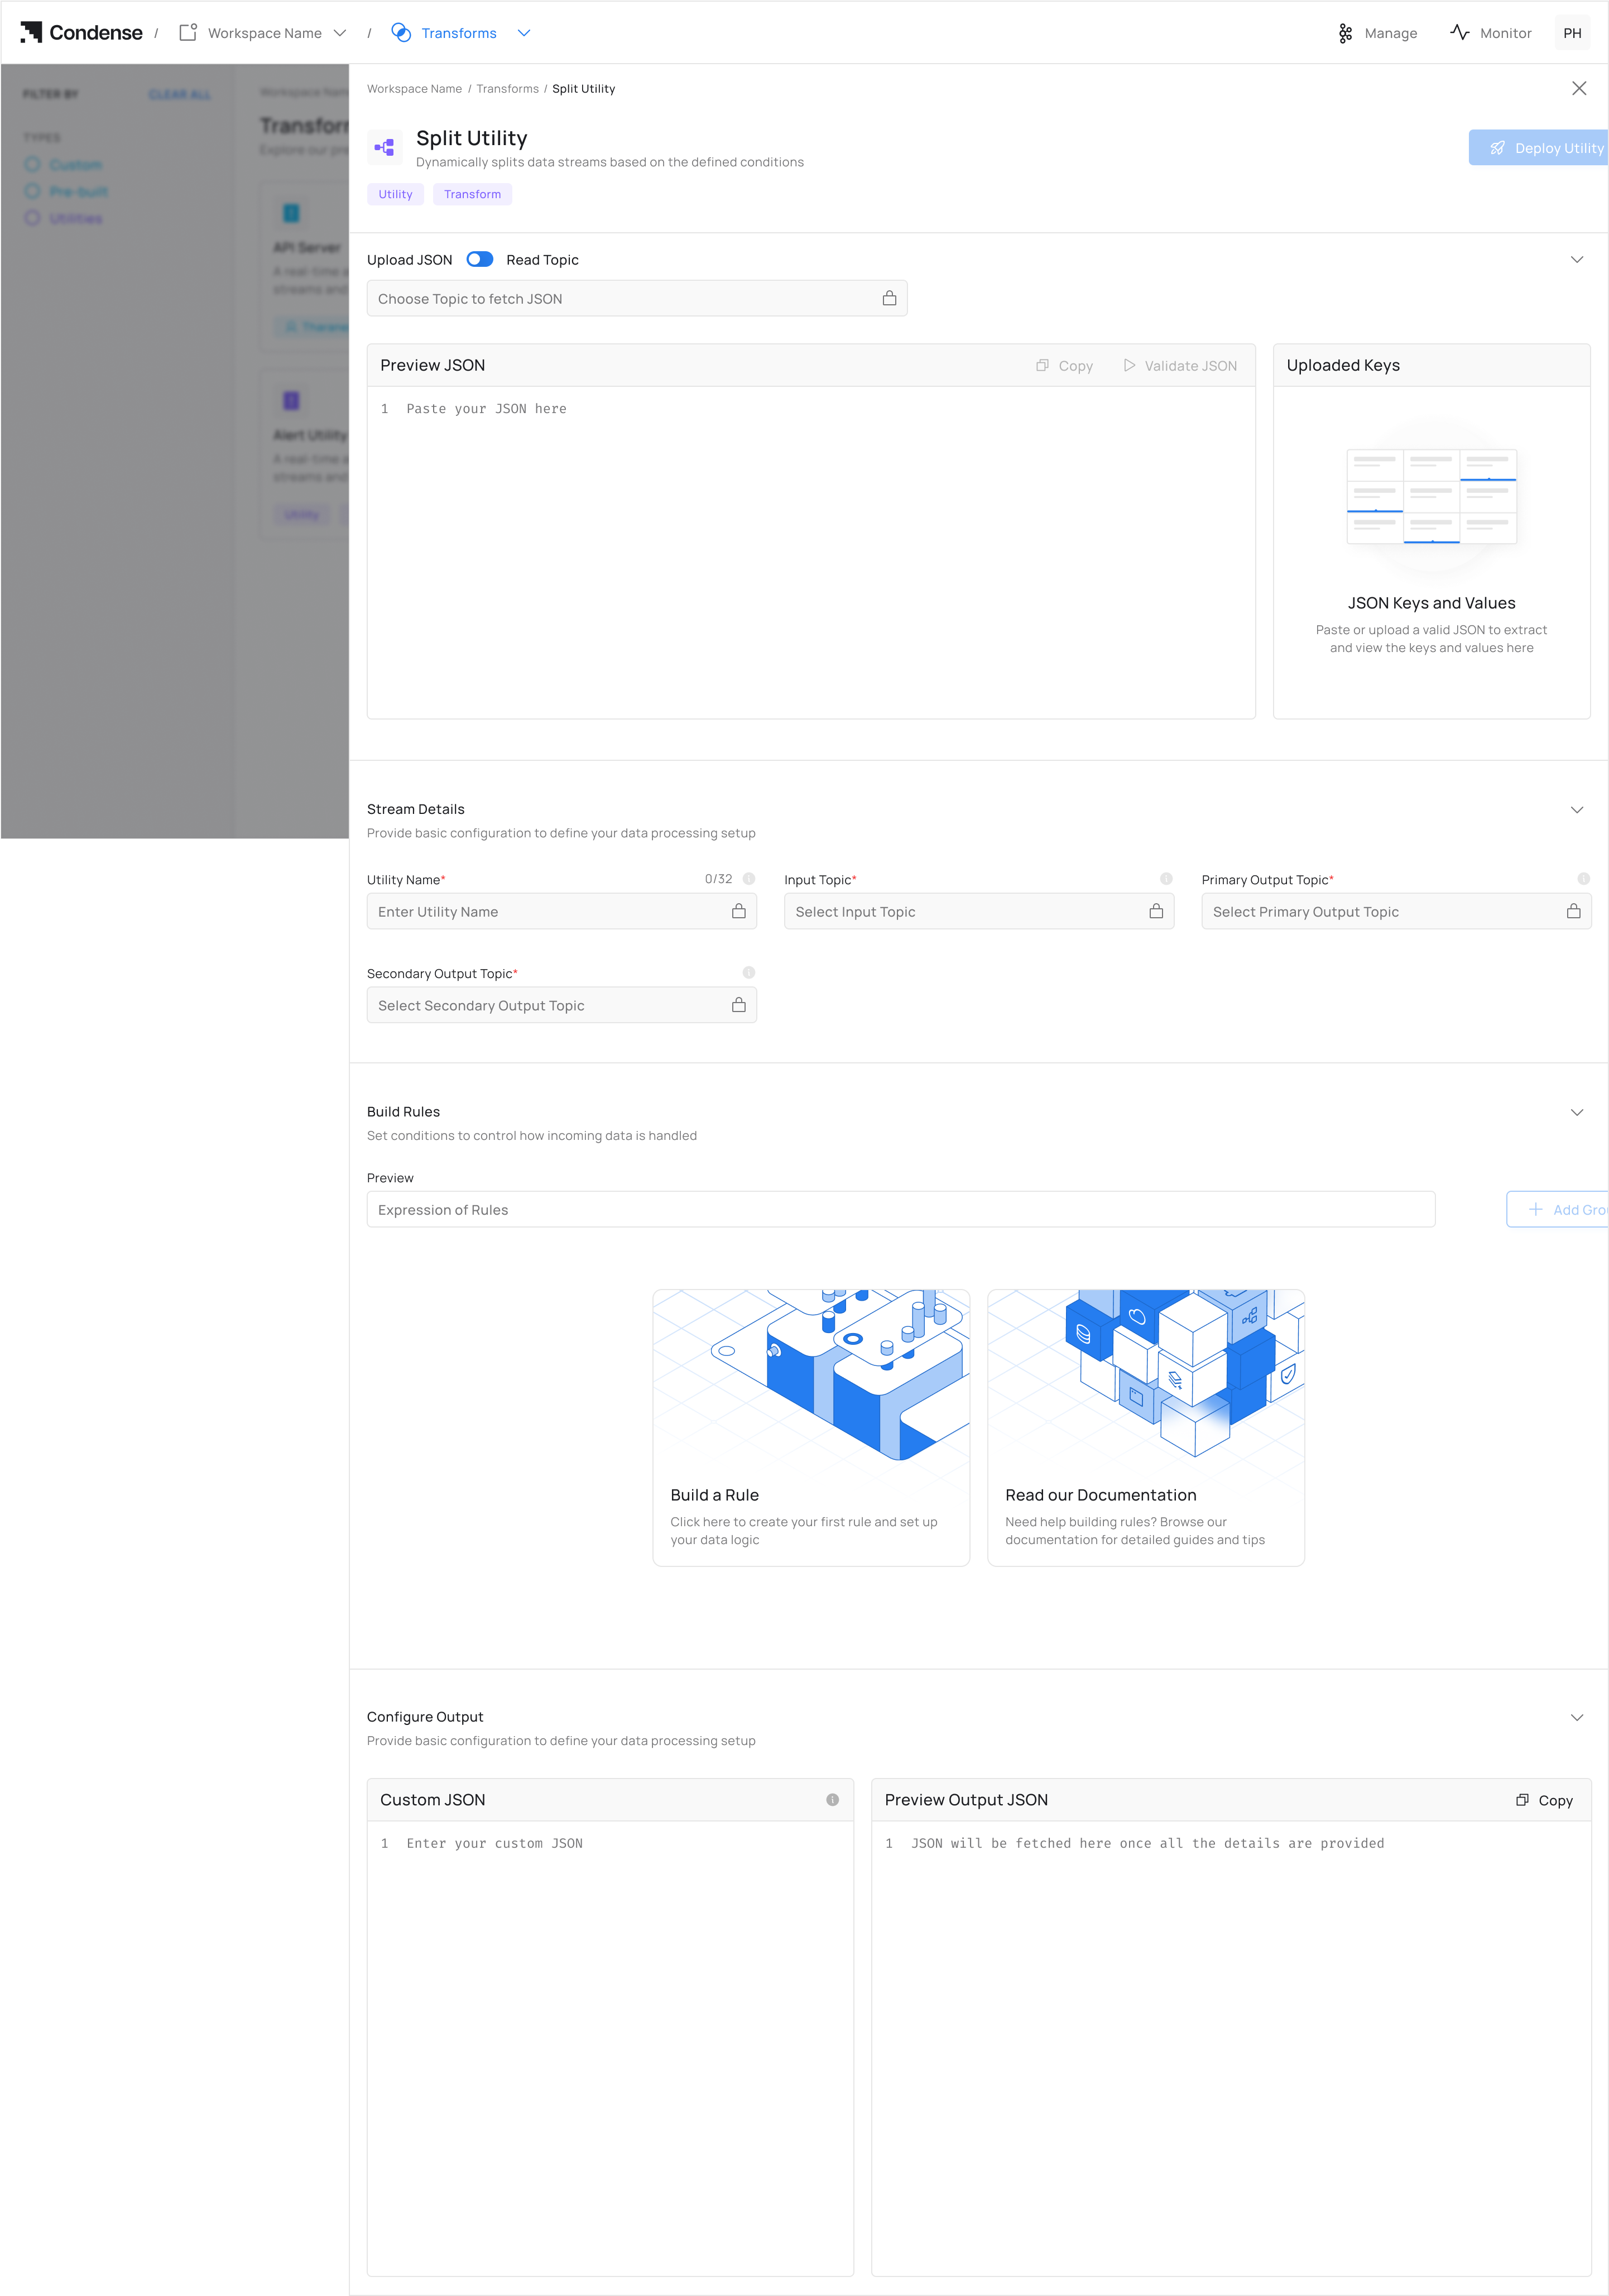Image resolution: width=1609 pixels, height=2296 pixels.
Task: Click the Condense logo icon
Action: 31,32
